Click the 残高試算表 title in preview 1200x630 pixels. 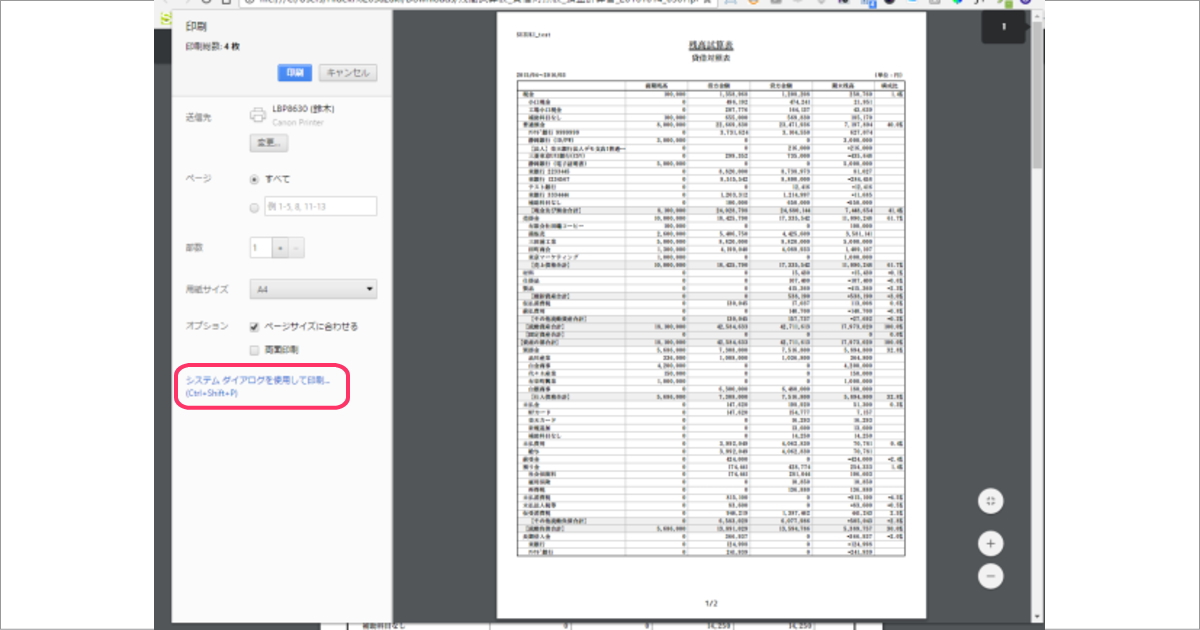(711, 46)
